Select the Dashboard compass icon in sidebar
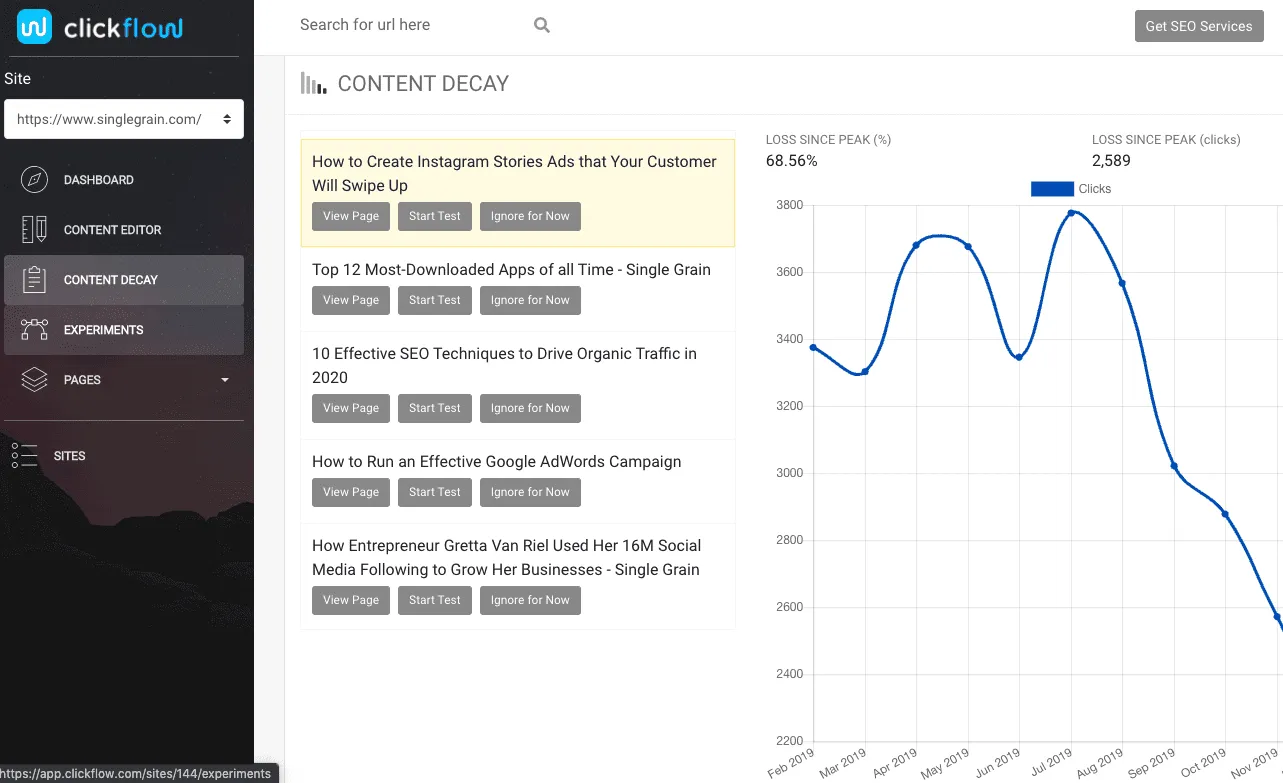Image resolution: width=1283 pixels, height=783 pixels. (33, 179)
